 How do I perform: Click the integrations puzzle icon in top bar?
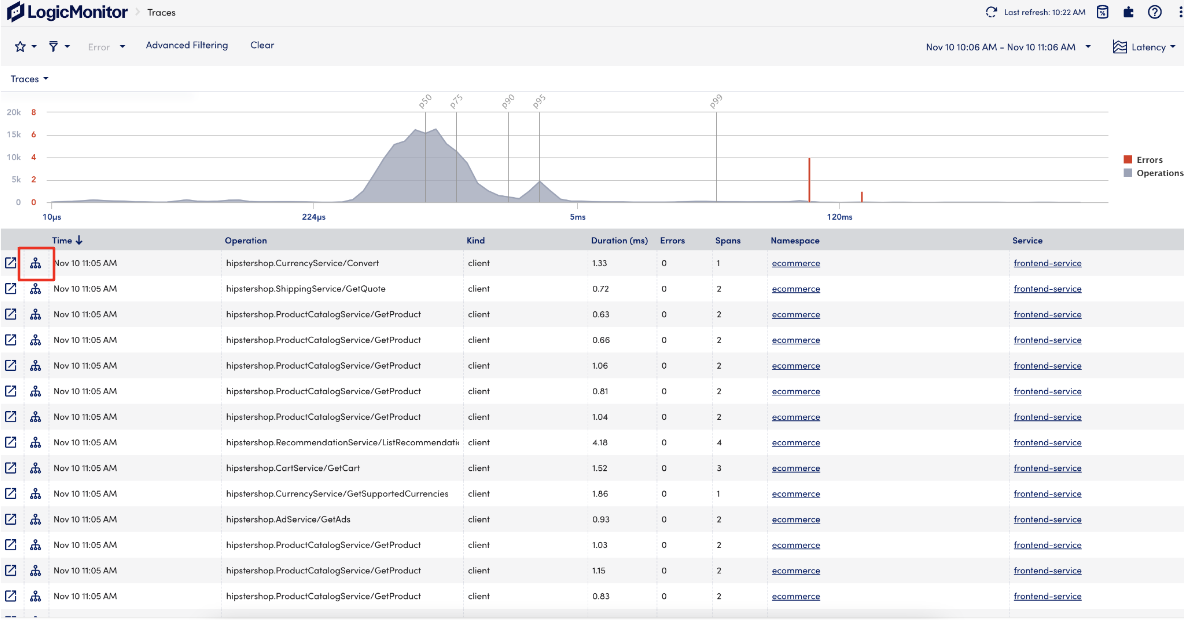pyautogui.click(x=1128, y=12)
